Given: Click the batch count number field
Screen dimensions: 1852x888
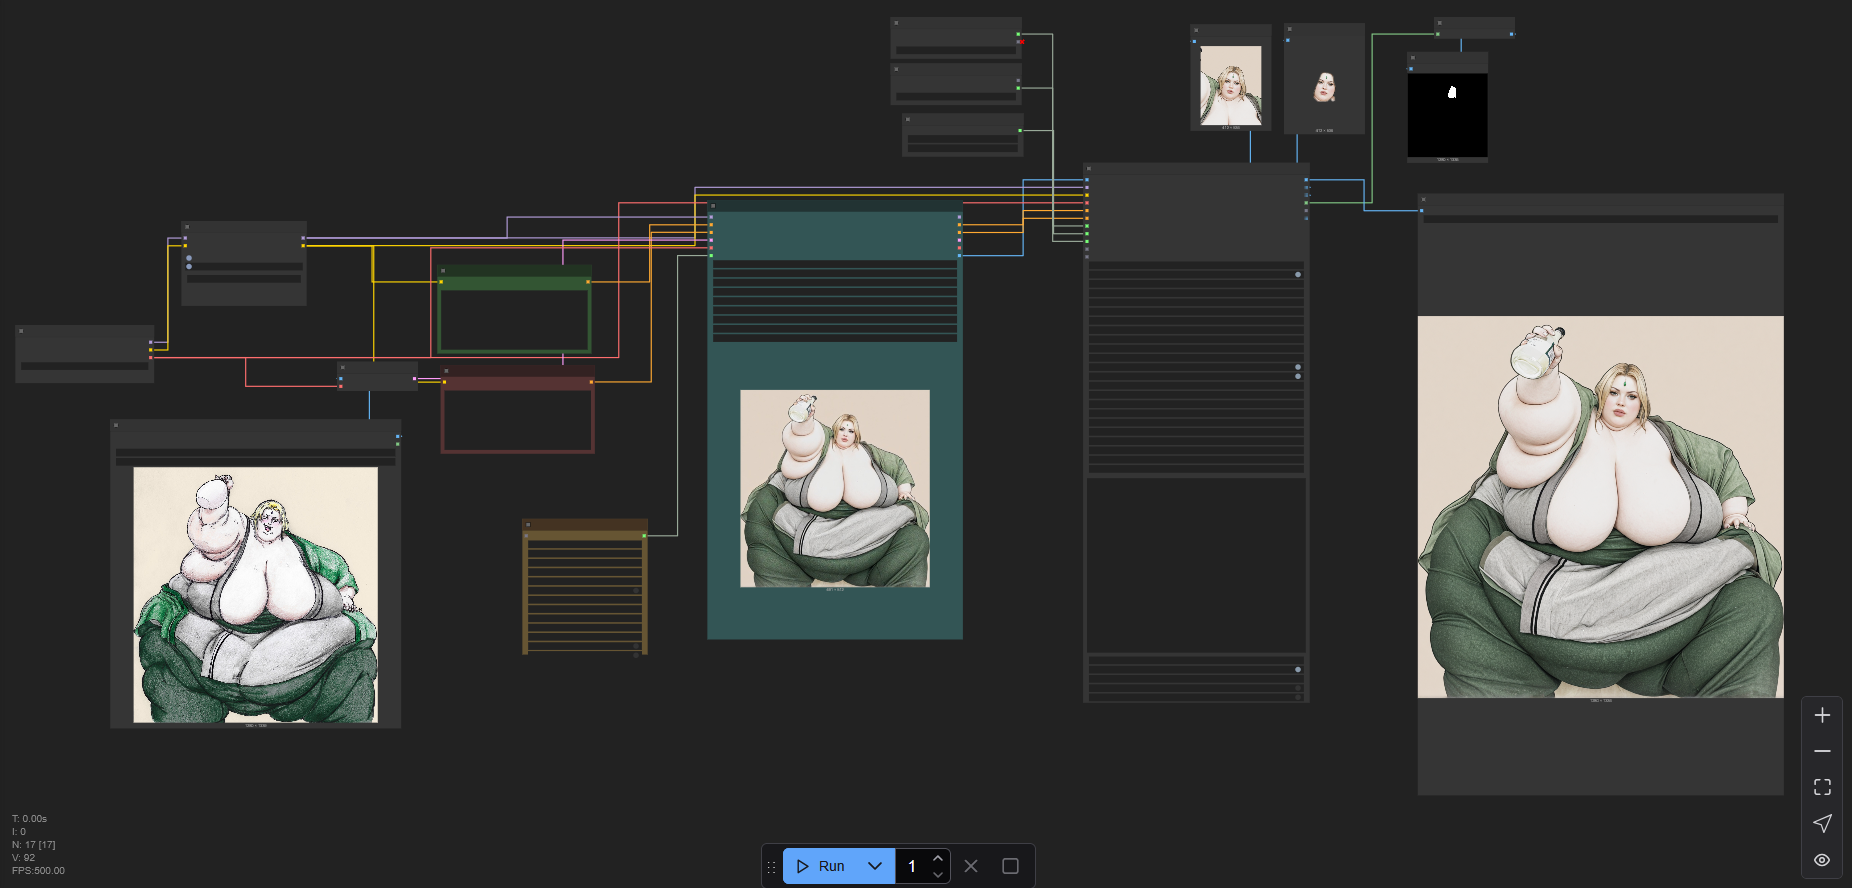Looking at the screenshot, I should [912, 866].
